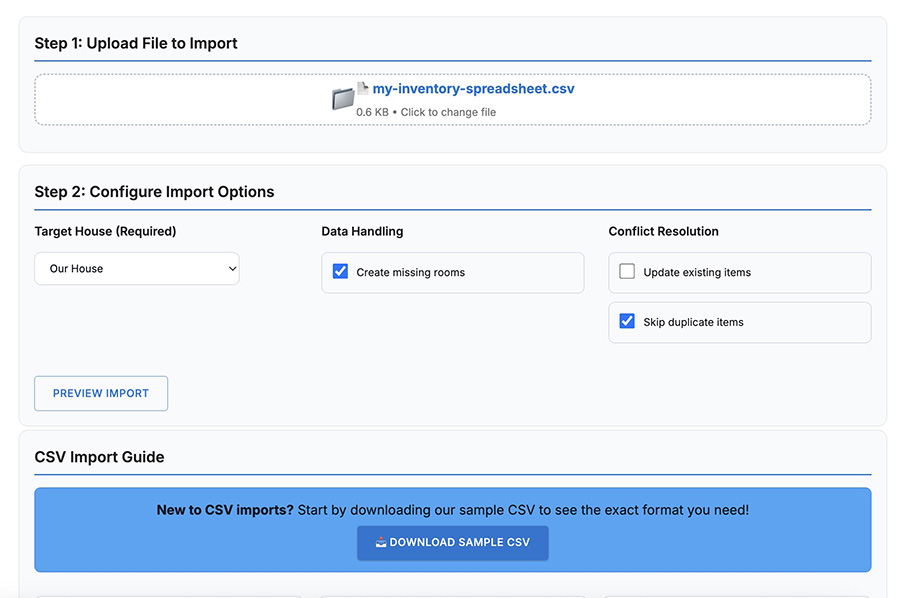
Task: Click the Conflict Resolution section label
Action: 664,231
